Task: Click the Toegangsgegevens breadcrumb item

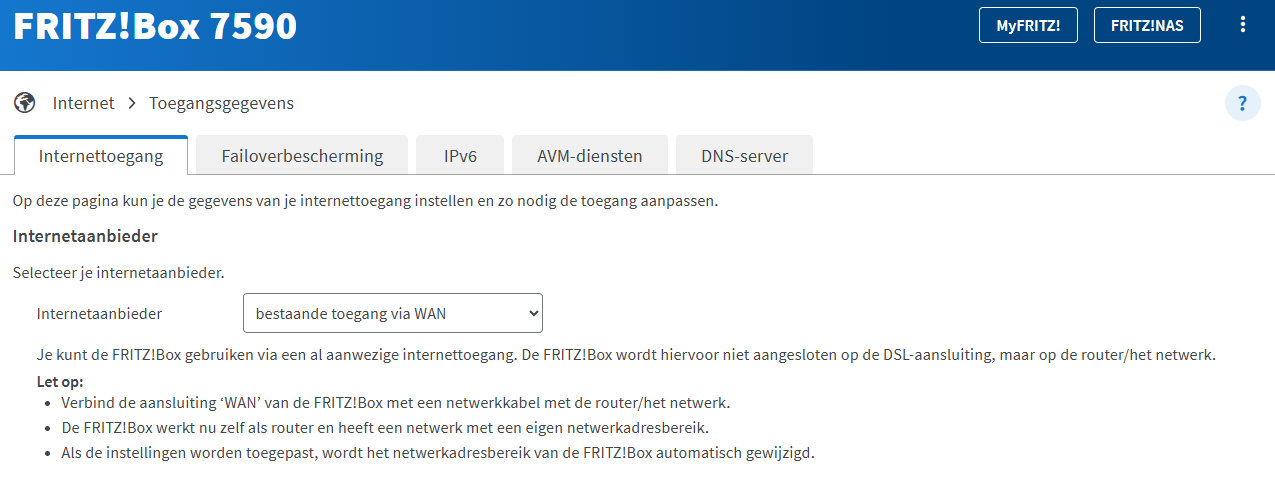Action: [x=221, y=103]
